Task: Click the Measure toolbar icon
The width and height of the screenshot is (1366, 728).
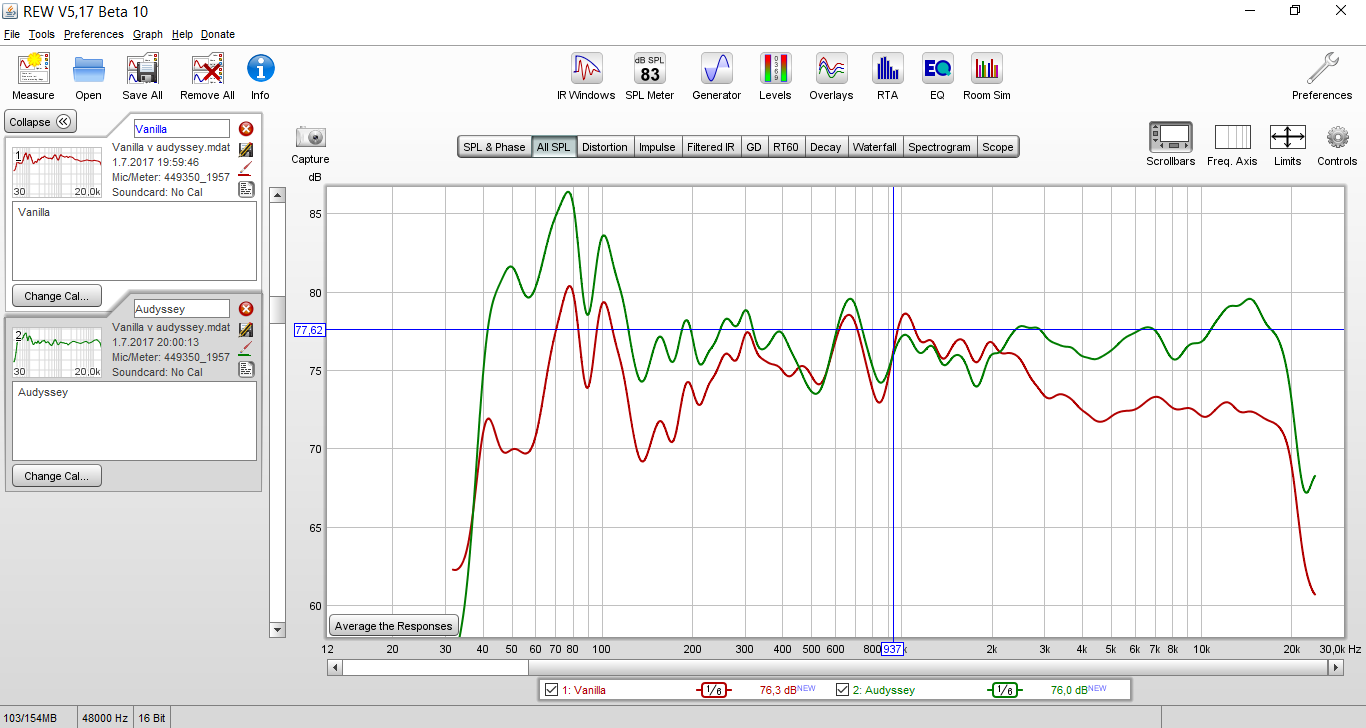Action: tap(33, 69)
